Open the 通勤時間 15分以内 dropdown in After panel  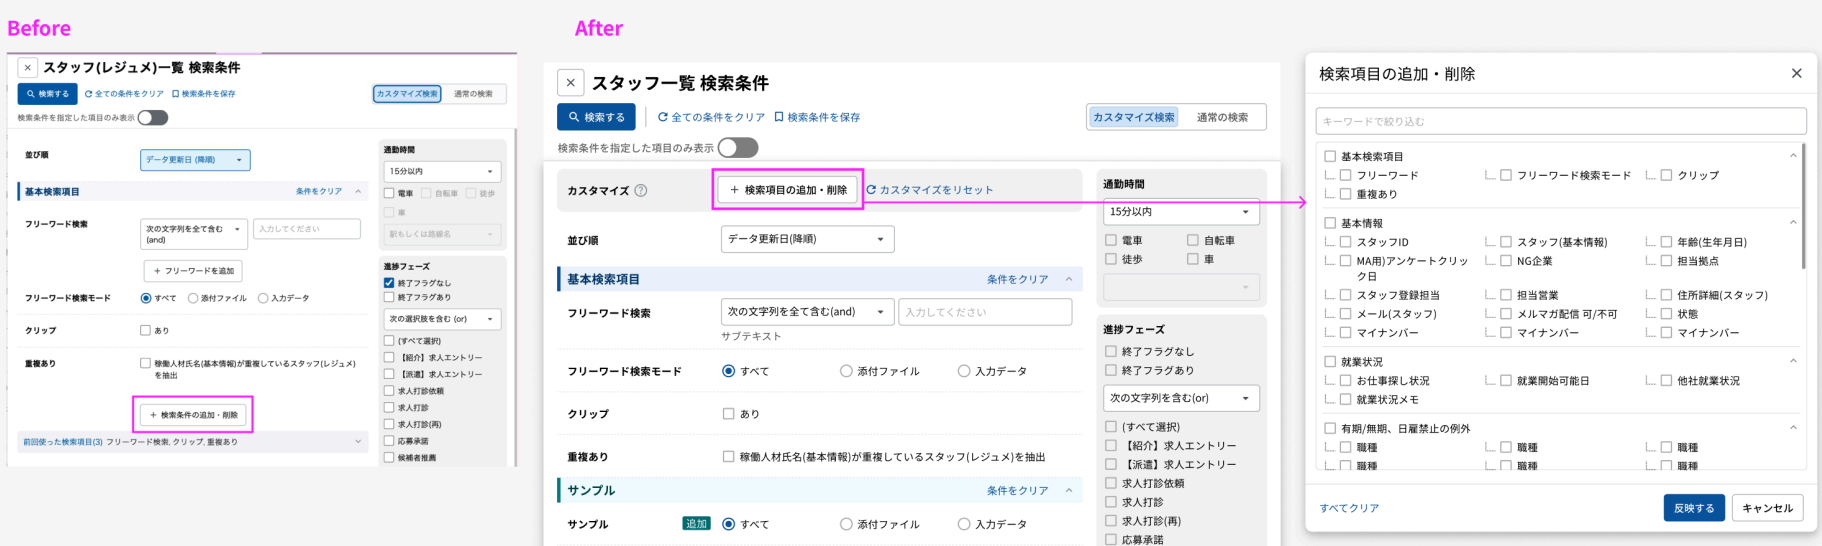coord(1181,212)
